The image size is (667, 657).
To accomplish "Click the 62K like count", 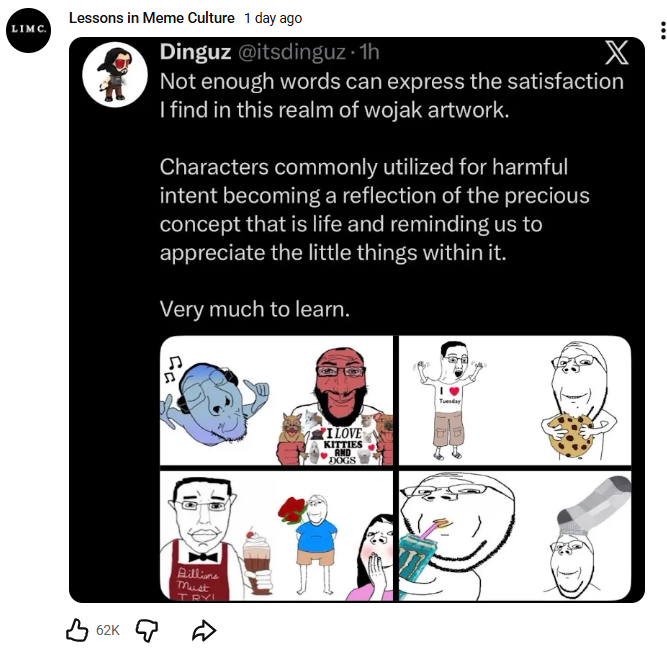I will coord(108,630).
